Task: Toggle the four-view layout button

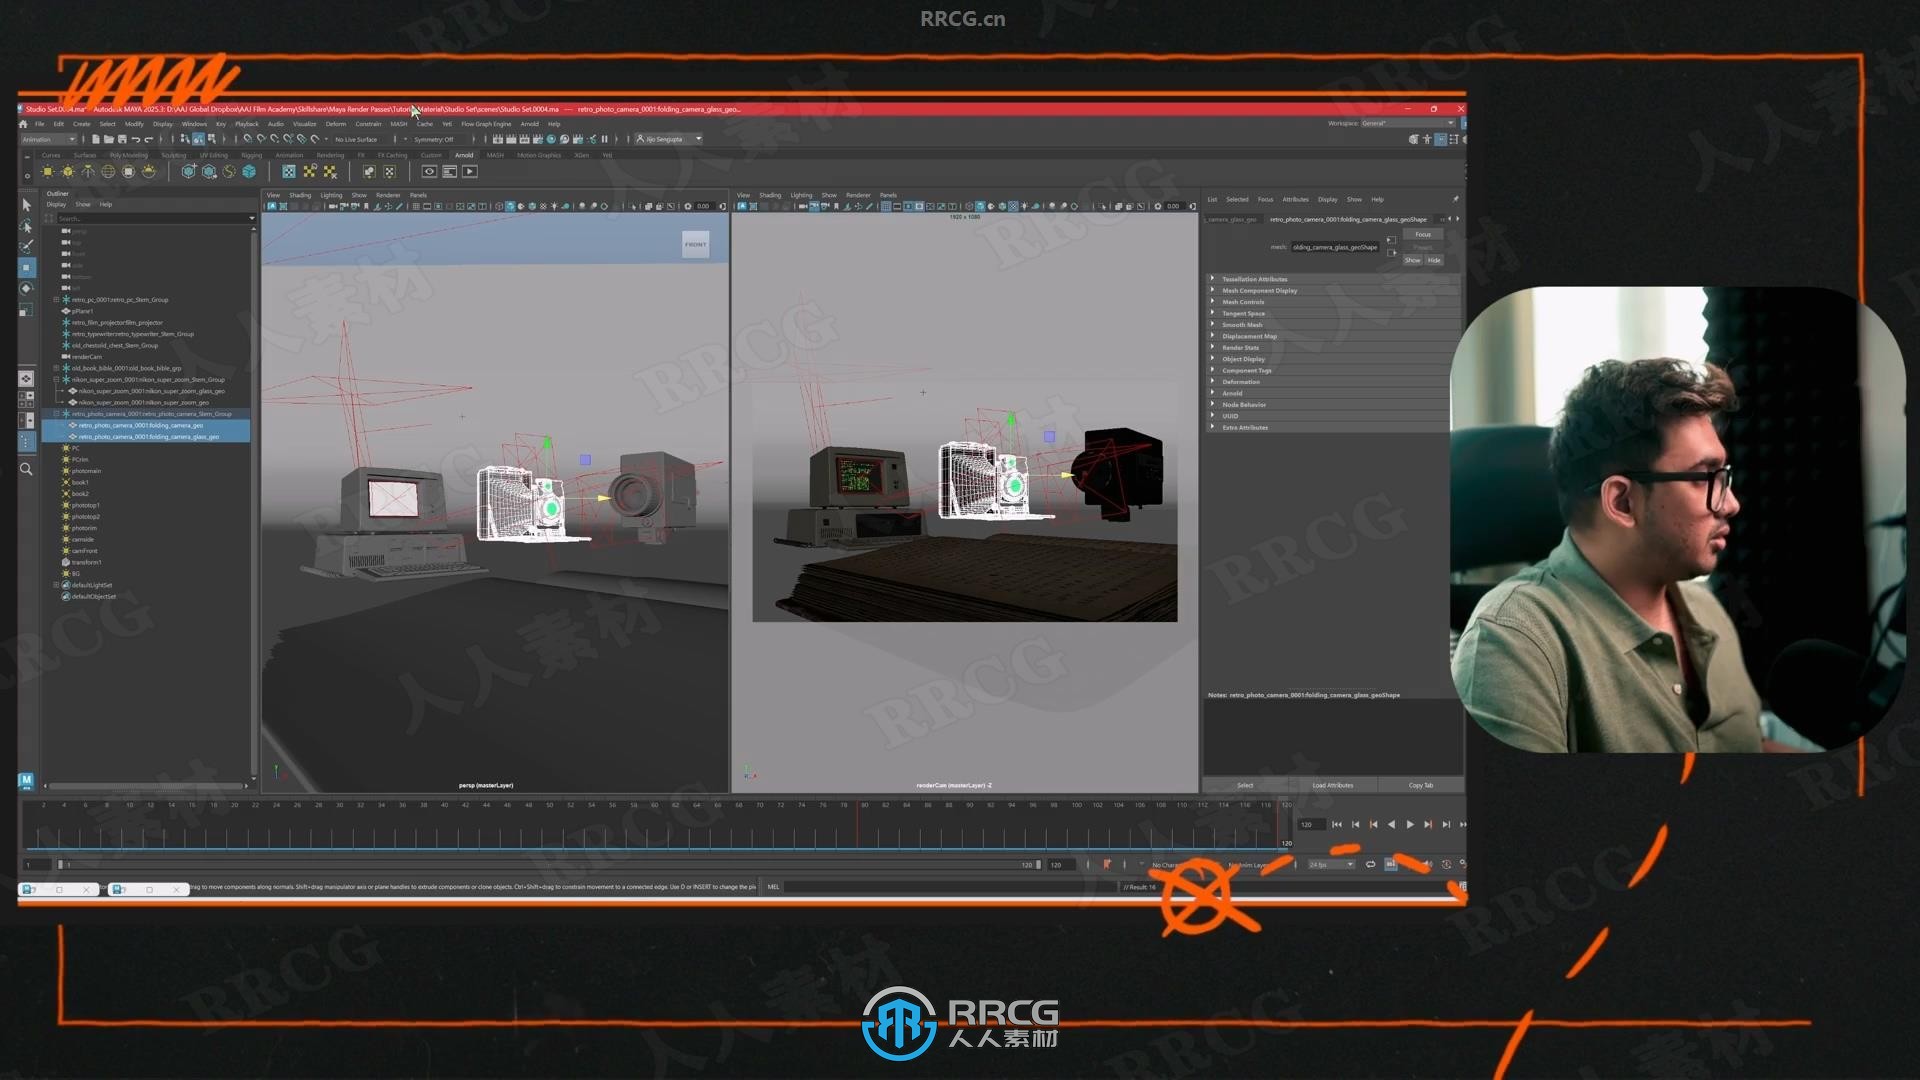Action: [x=27, y=399]
